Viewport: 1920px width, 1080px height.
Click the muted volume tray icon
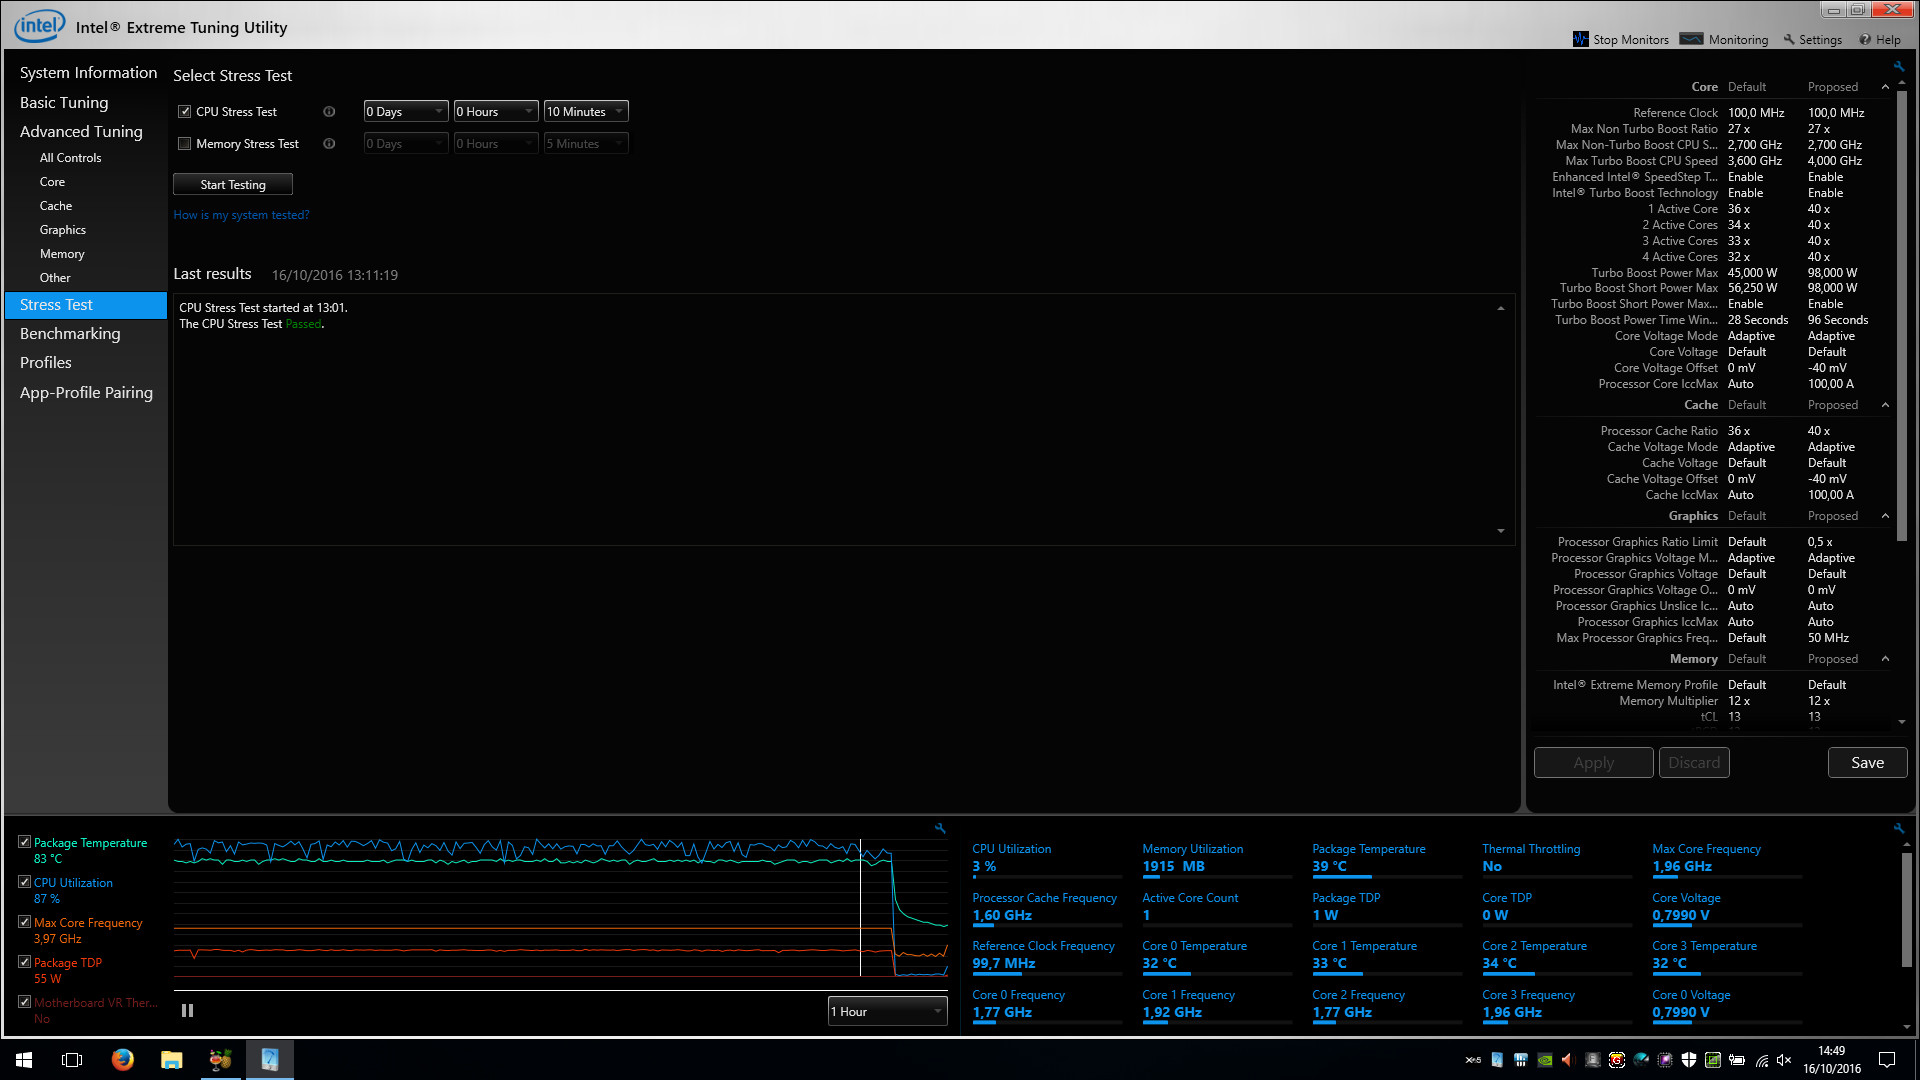tap(1785, 1060)
